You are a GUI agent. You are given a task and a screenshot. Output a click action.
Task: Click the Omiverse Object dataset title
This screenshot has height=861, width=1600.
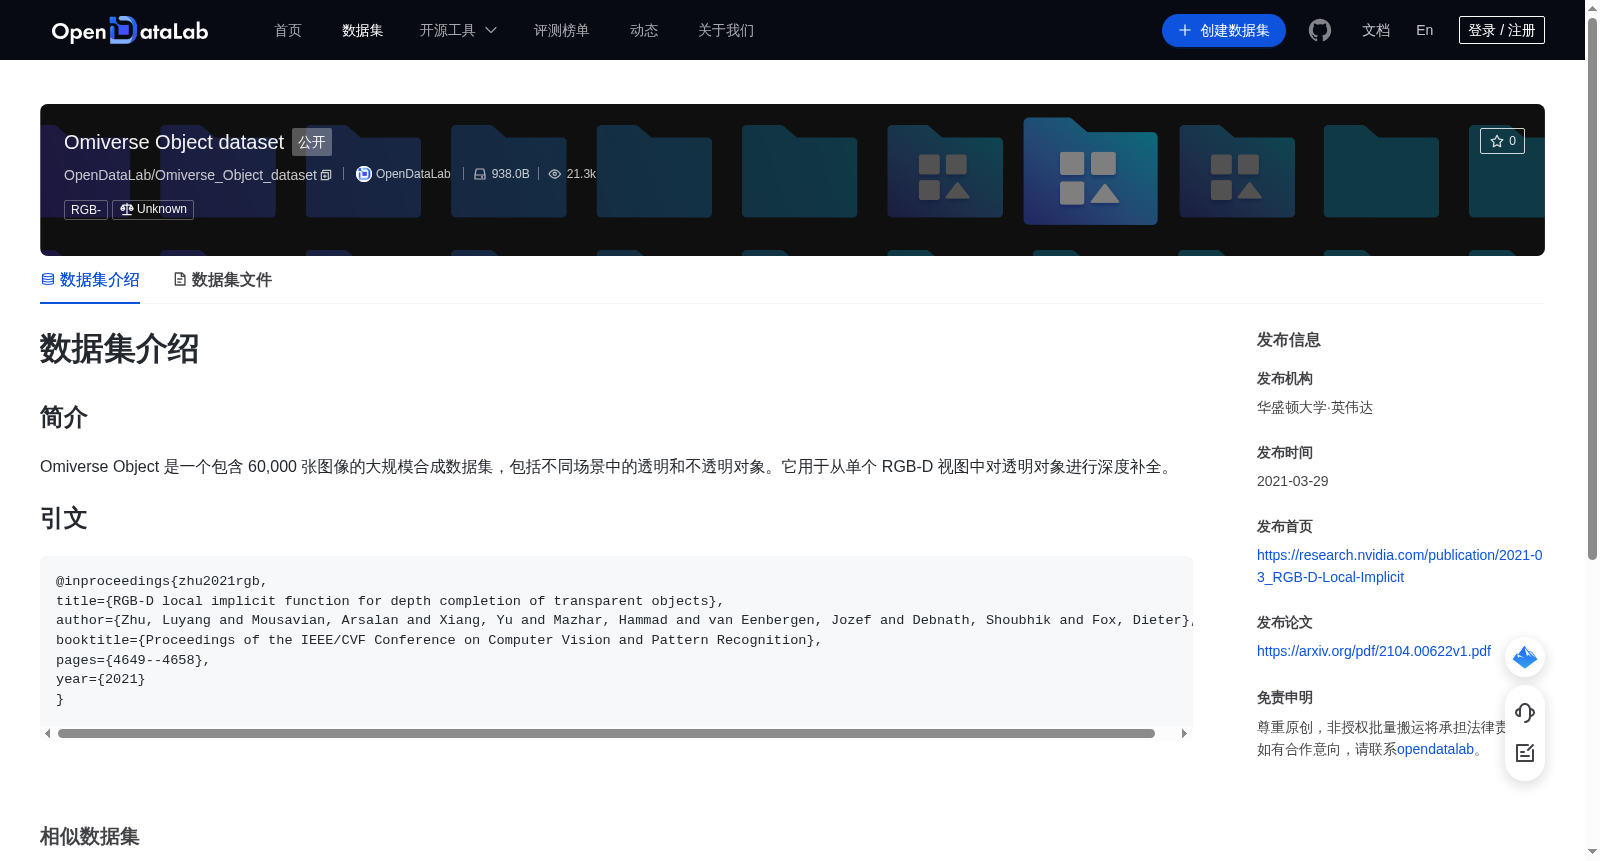coord(174,142)
